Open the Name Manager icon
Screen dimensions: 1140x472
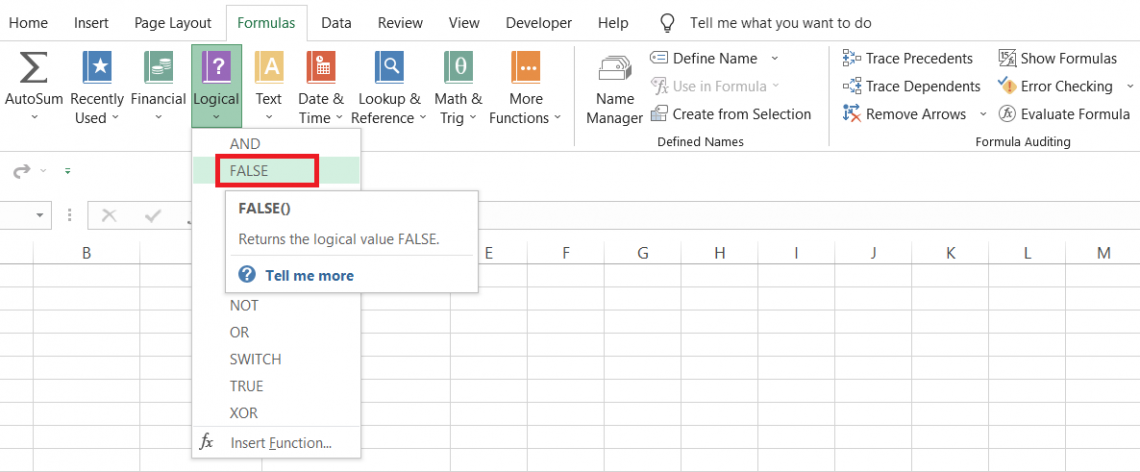pos(614,69)
